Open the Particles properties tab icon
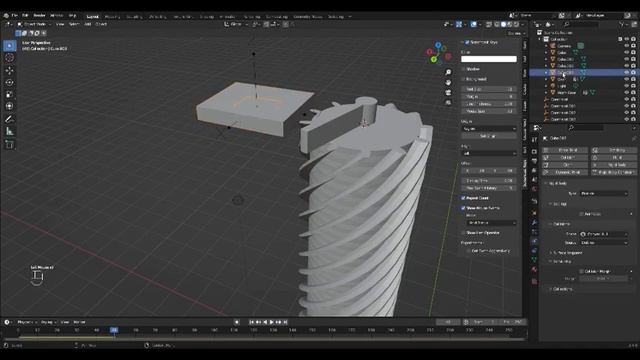The width and height of the screenshot is (640, 360). click(x=534, y=232)
